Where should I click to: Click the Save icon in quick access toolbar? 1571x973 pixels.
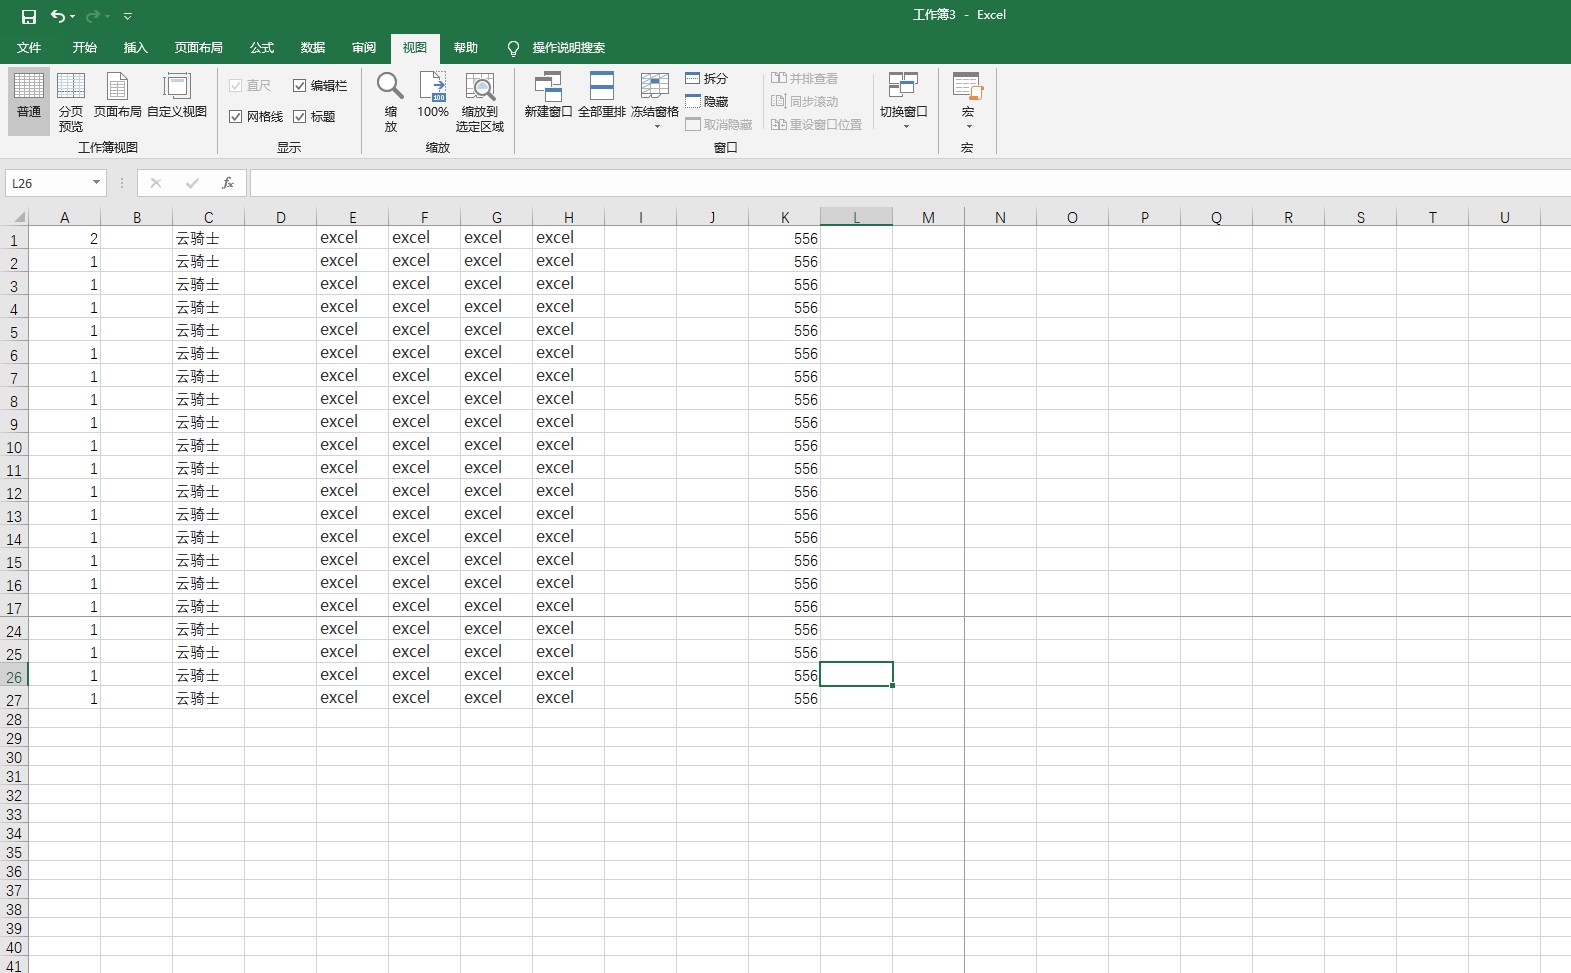click(x=29, y=16)
